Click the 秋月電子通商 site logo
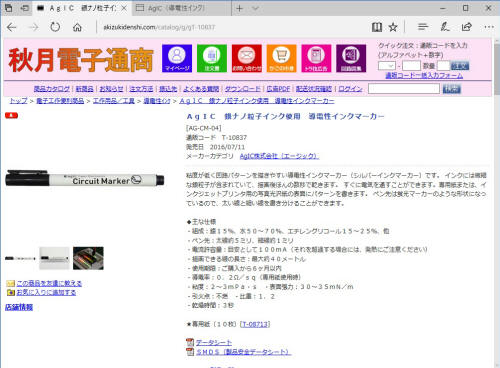Screen dimensions: 500x368 (x=81, y=60)
